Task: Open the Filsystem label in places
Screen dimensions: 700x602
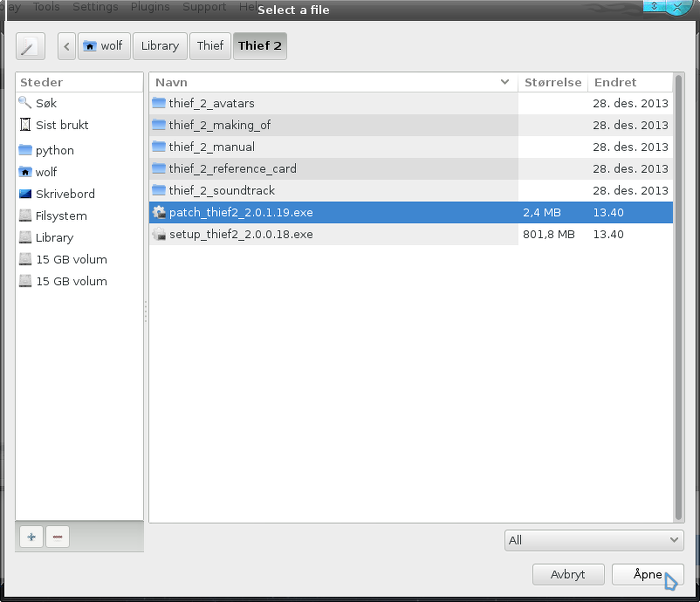Action: (61, 216)
